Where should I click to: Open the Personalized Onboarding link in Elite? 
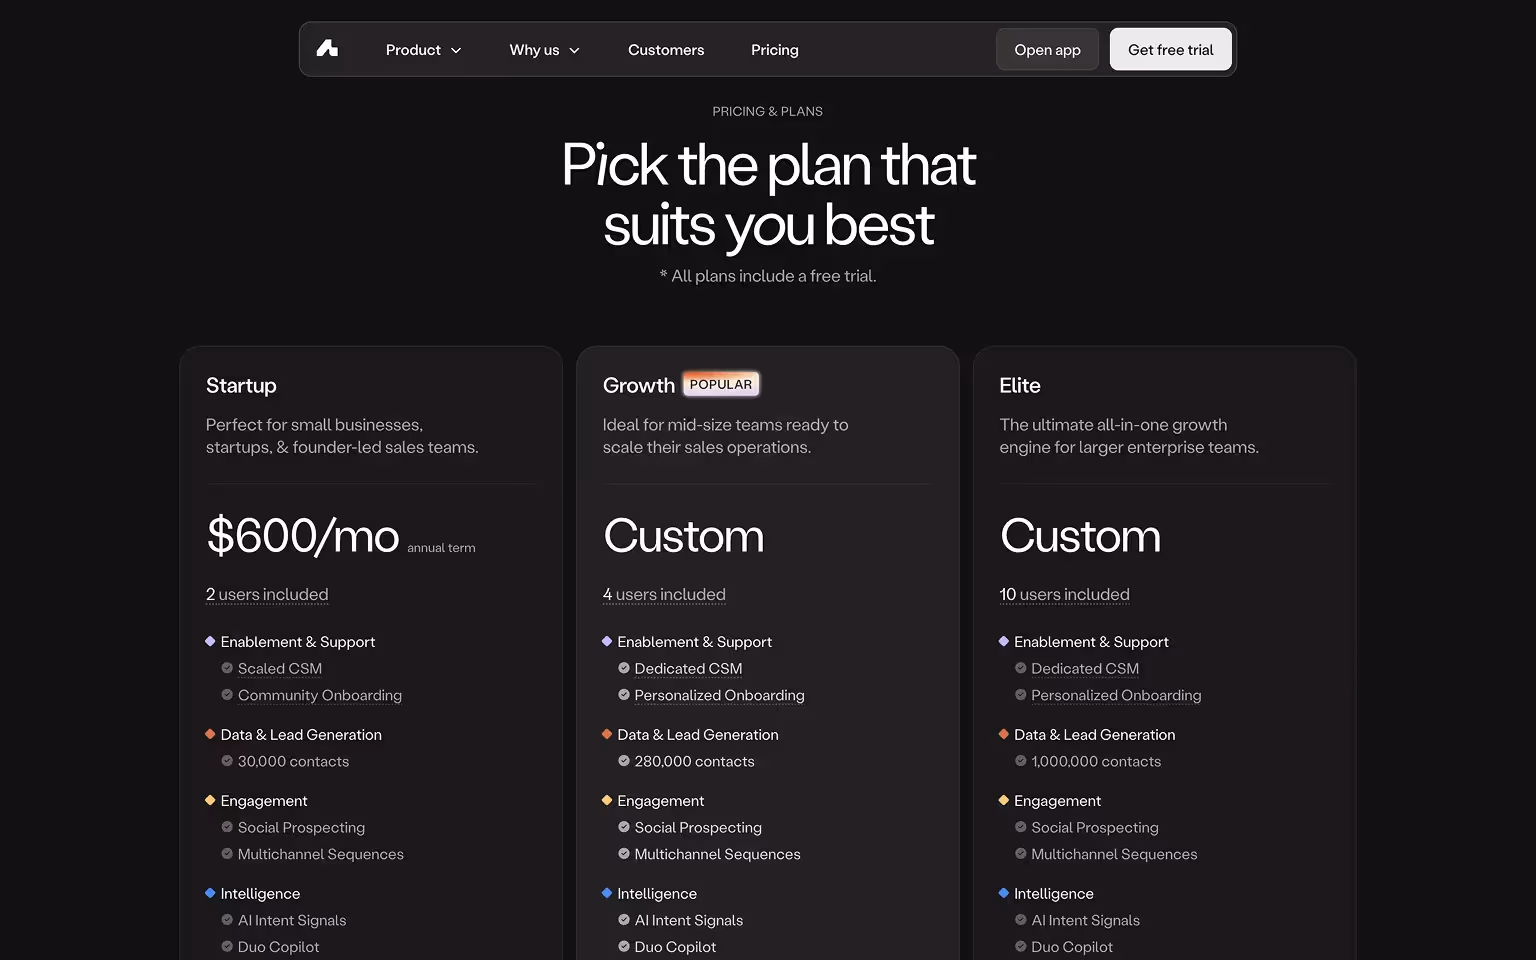pos(1116,694)
